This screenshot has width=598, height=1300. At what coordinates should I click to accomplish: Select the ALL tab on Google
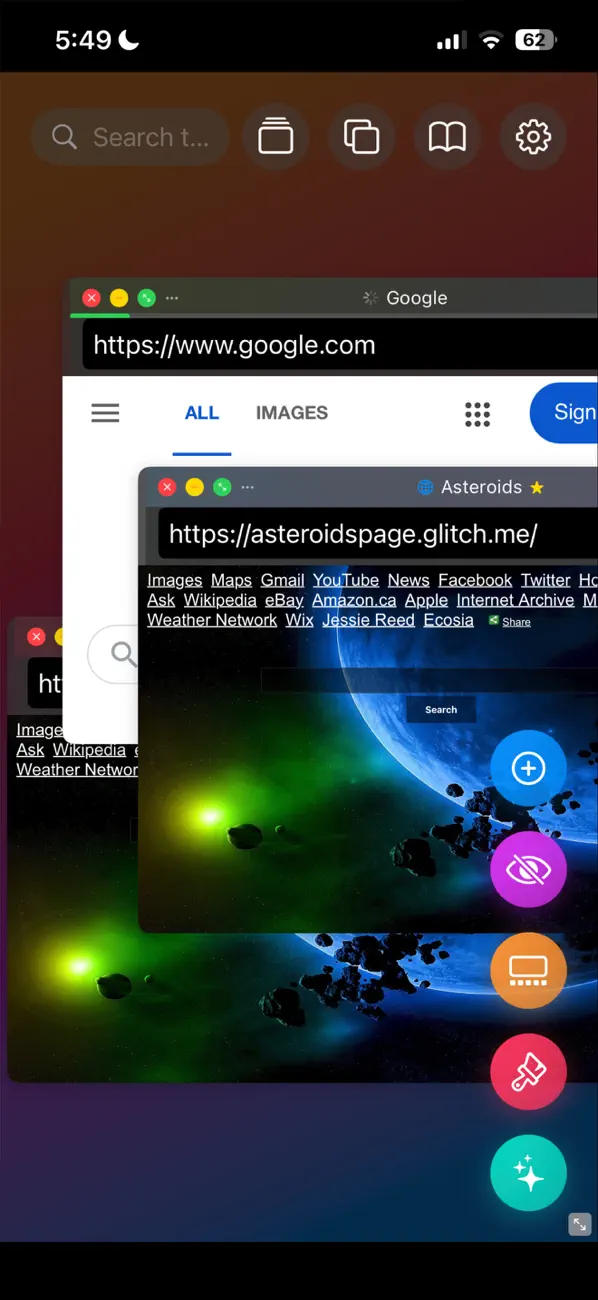pos(202,413)
